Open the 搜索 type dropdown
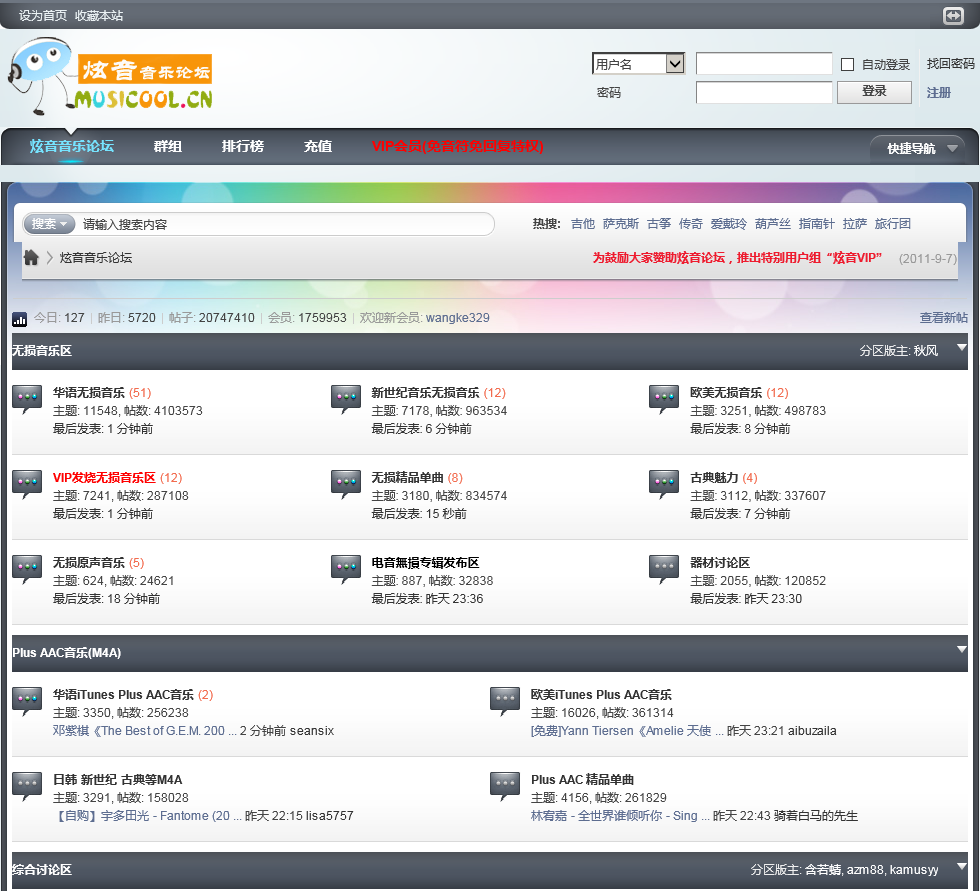The width and height of the screenshot is (980, 891). coord(49,224)
